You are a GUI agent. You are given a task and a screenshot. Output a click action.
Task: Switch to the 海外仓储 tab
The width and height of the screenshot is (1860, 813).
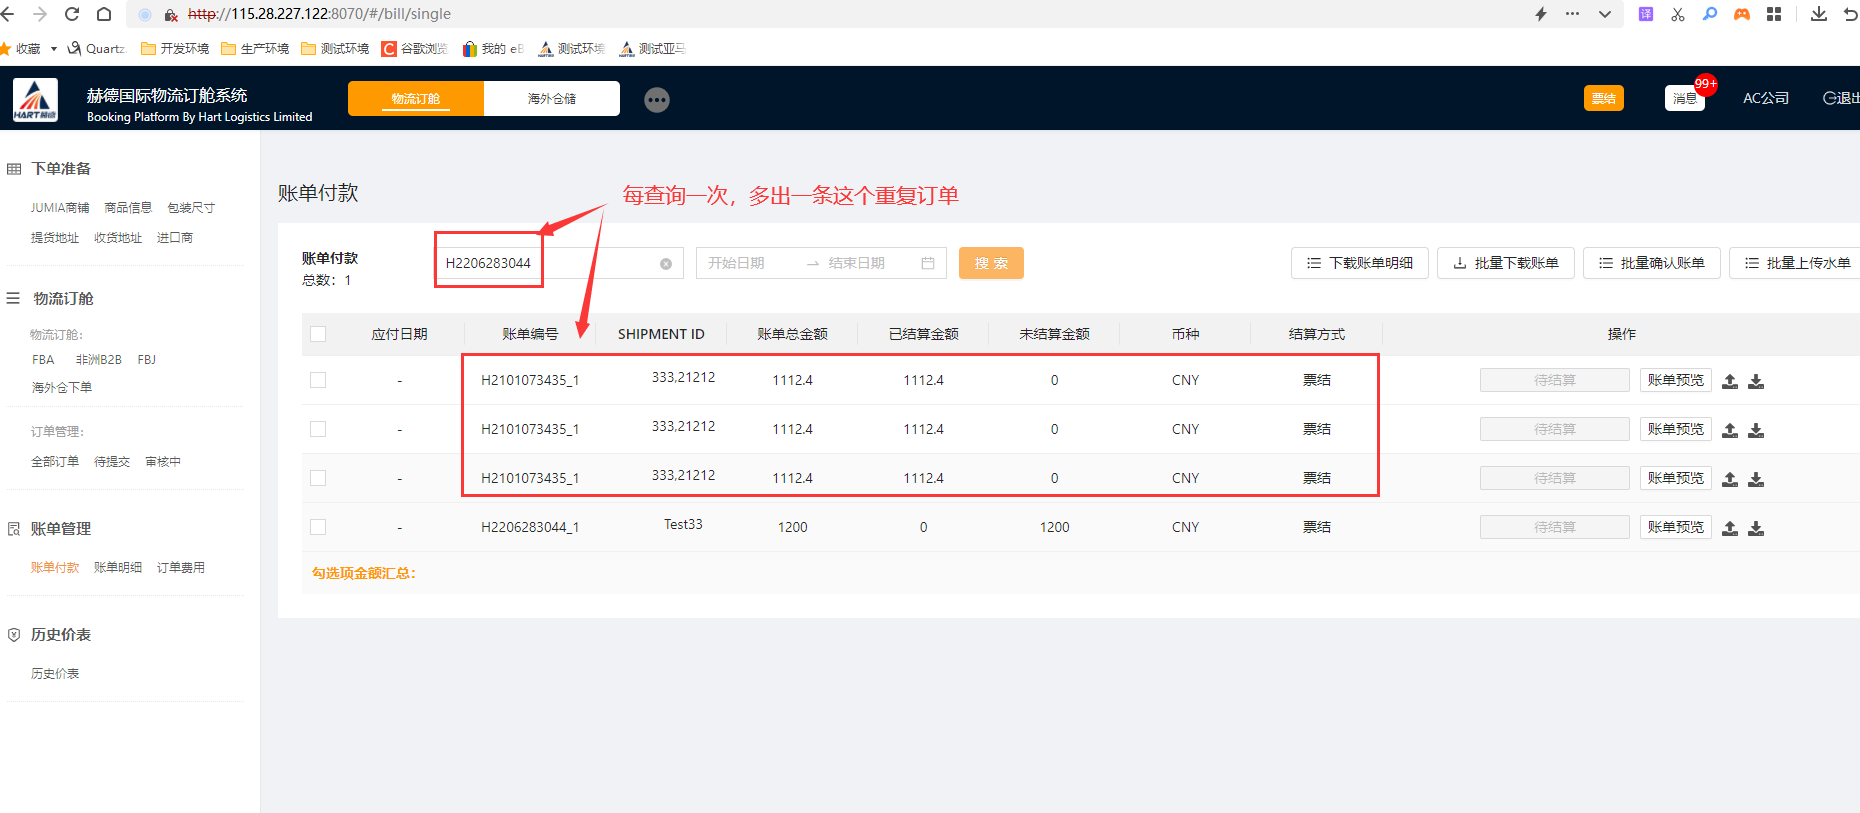(552, 99)
